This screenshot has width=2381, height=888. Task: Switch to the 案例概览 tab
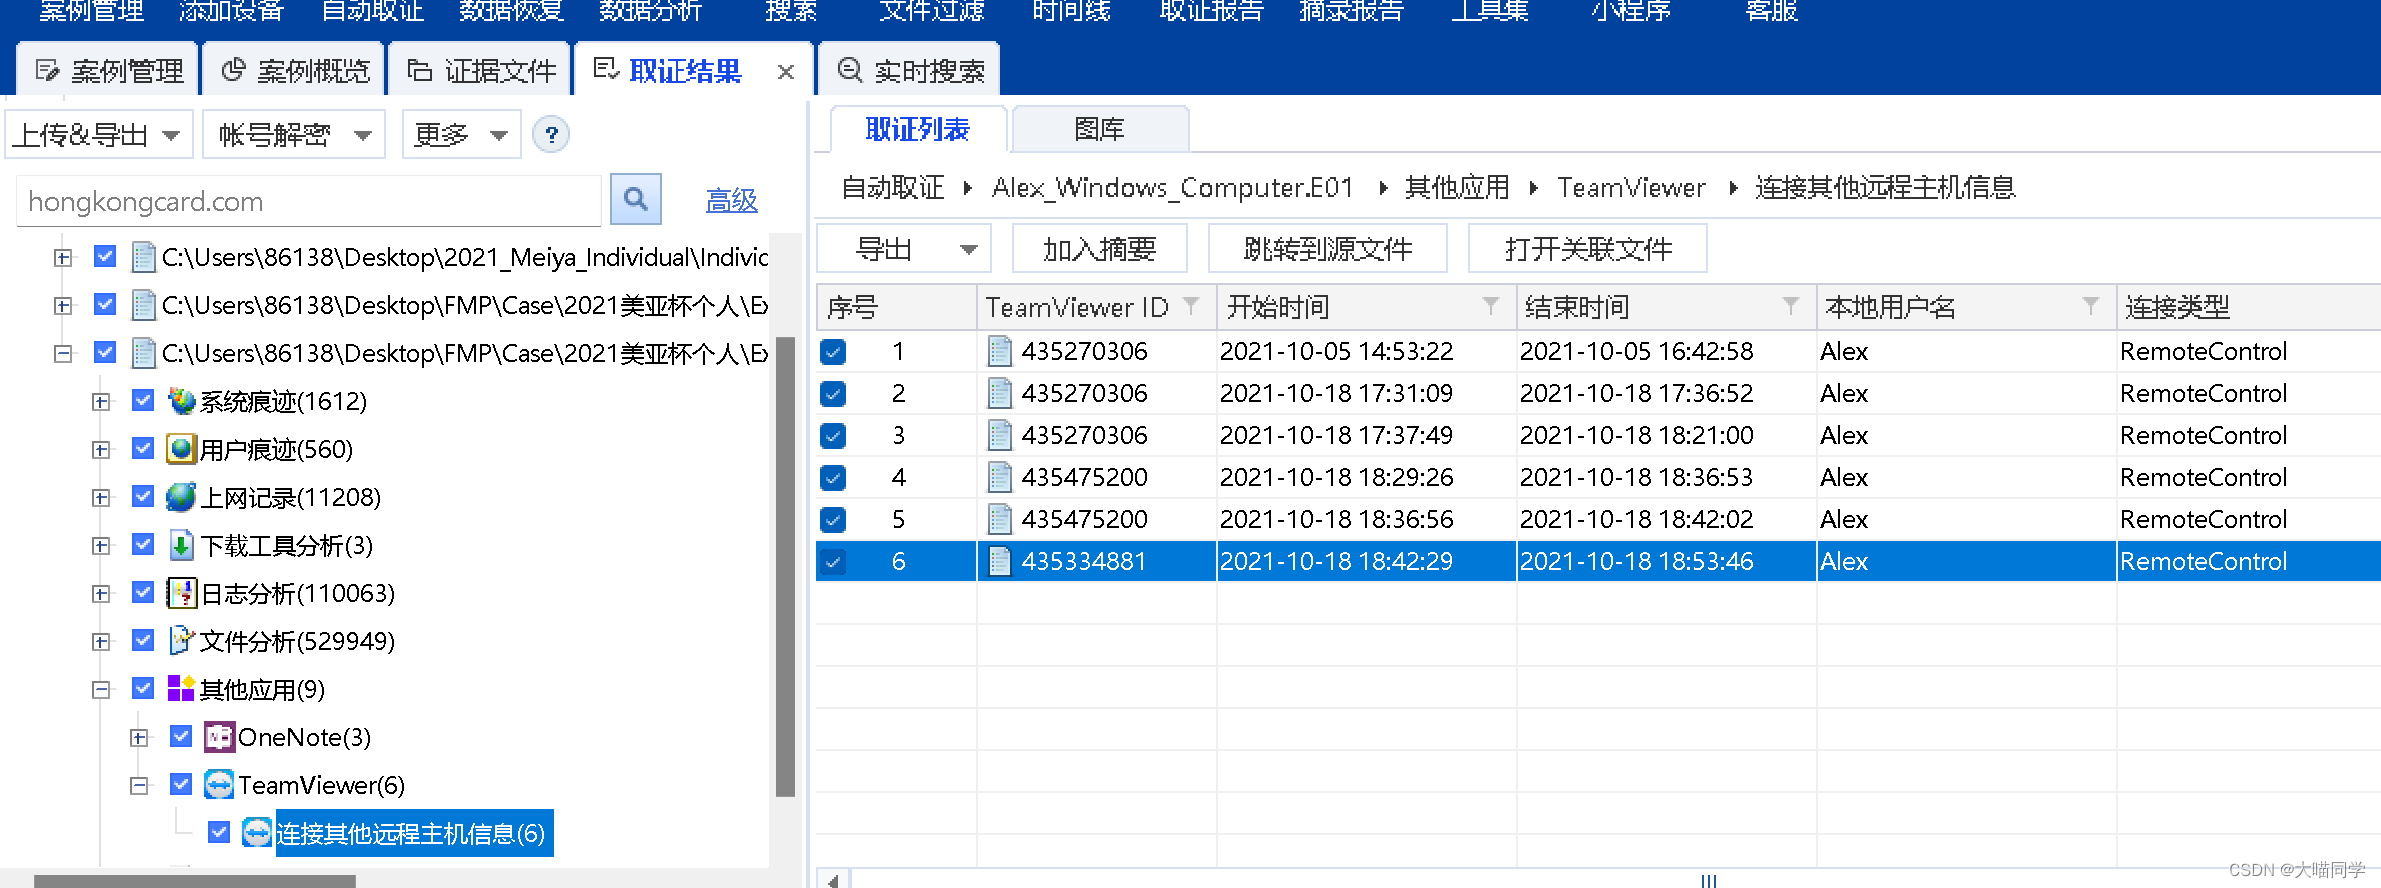tap(294, 70)
